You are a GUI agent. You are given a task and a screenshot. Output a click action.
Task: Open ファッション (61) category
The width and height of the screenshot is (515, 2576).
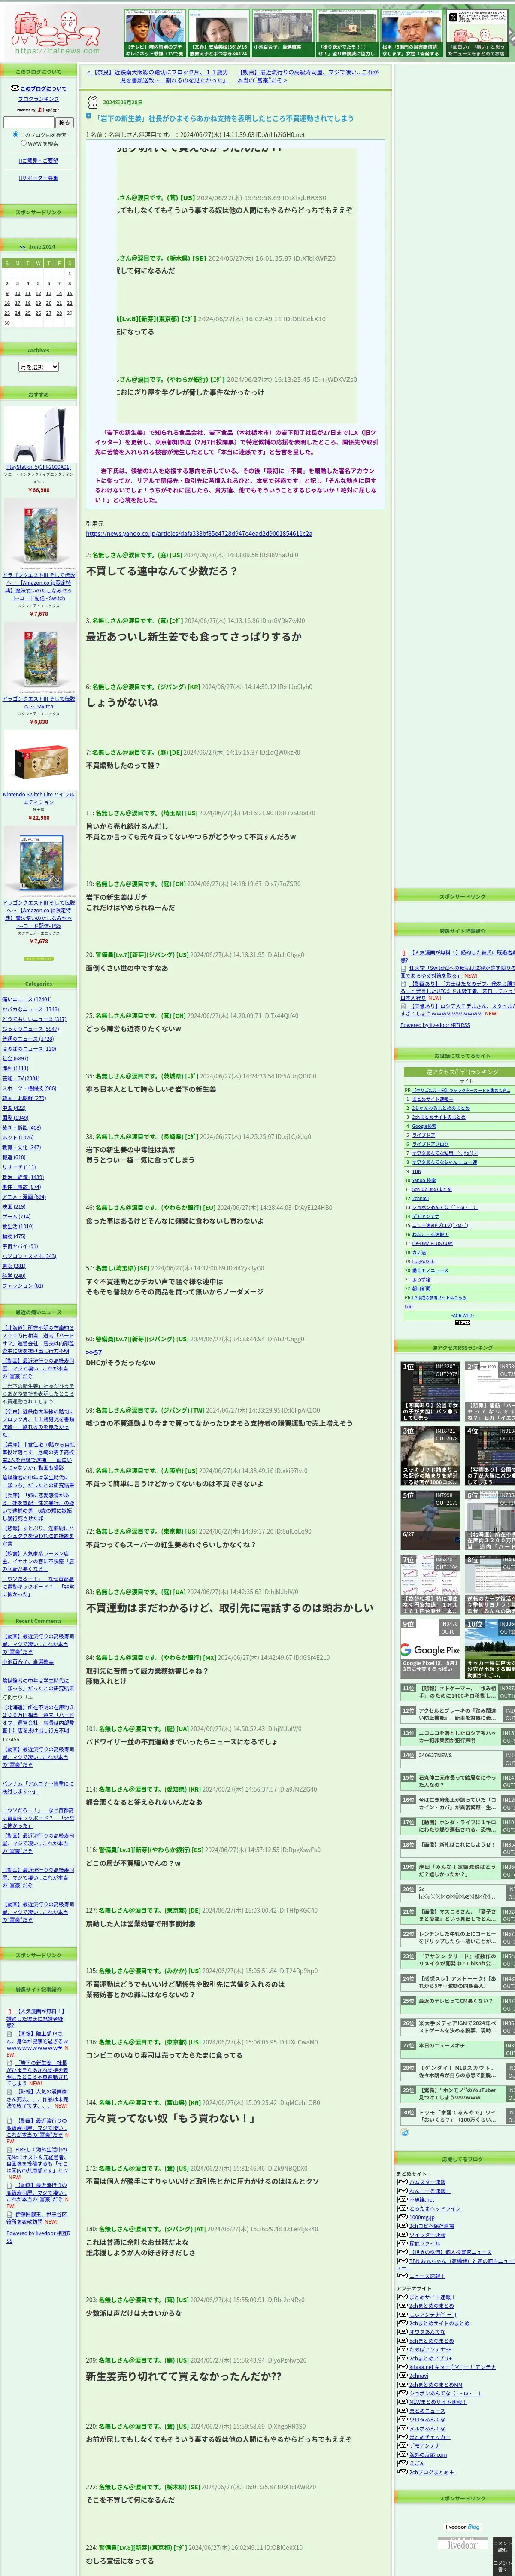point(23,1286)
